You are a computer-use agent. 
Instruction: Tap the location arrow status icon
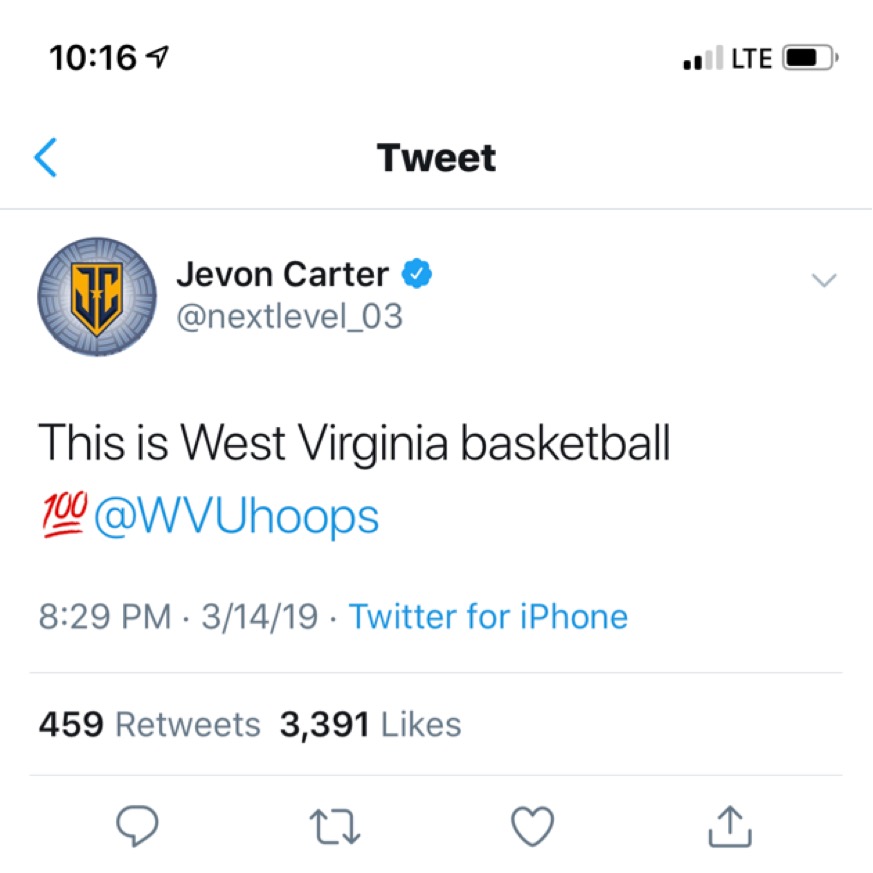coord(157,57)
